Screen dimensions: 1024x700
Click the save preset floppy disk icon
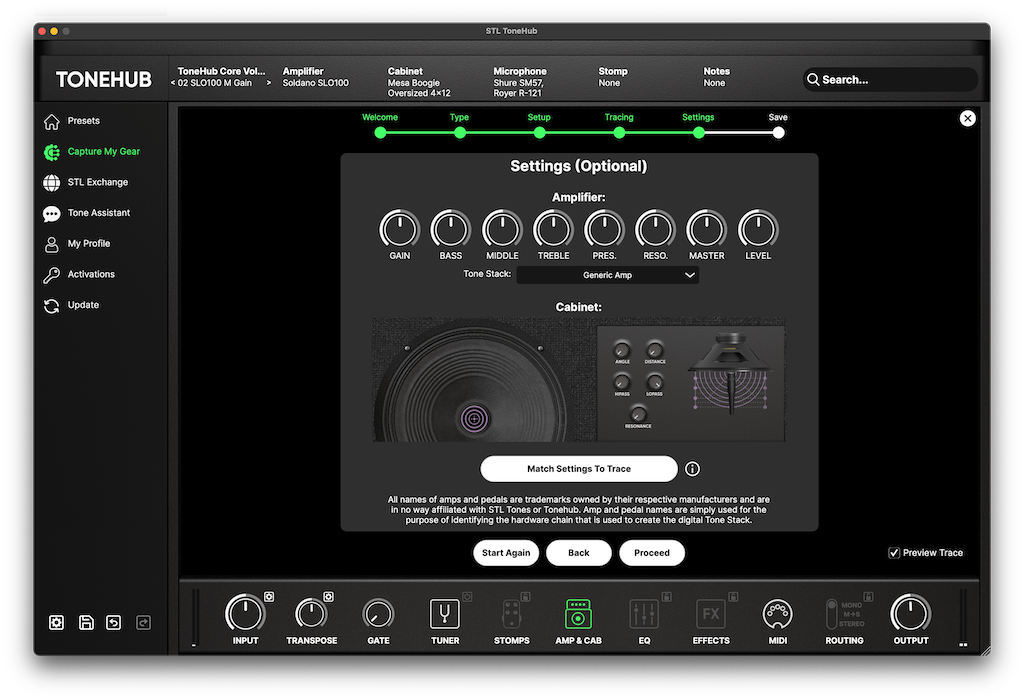coord(86,623)
